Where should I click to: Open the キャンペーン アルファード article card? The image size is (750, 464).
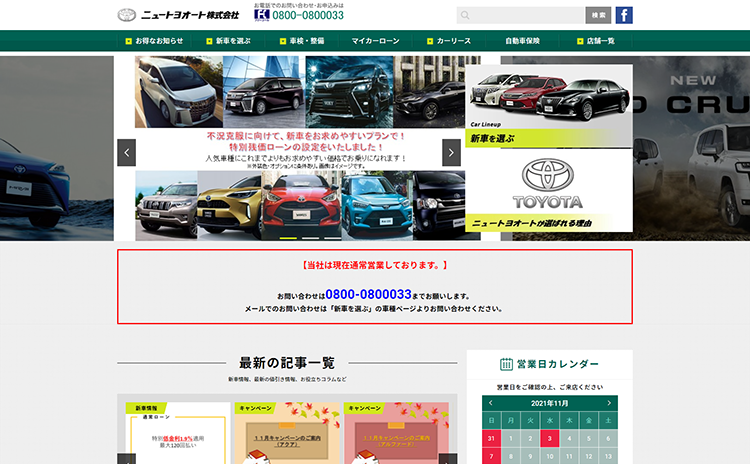(x=396, y=433)
